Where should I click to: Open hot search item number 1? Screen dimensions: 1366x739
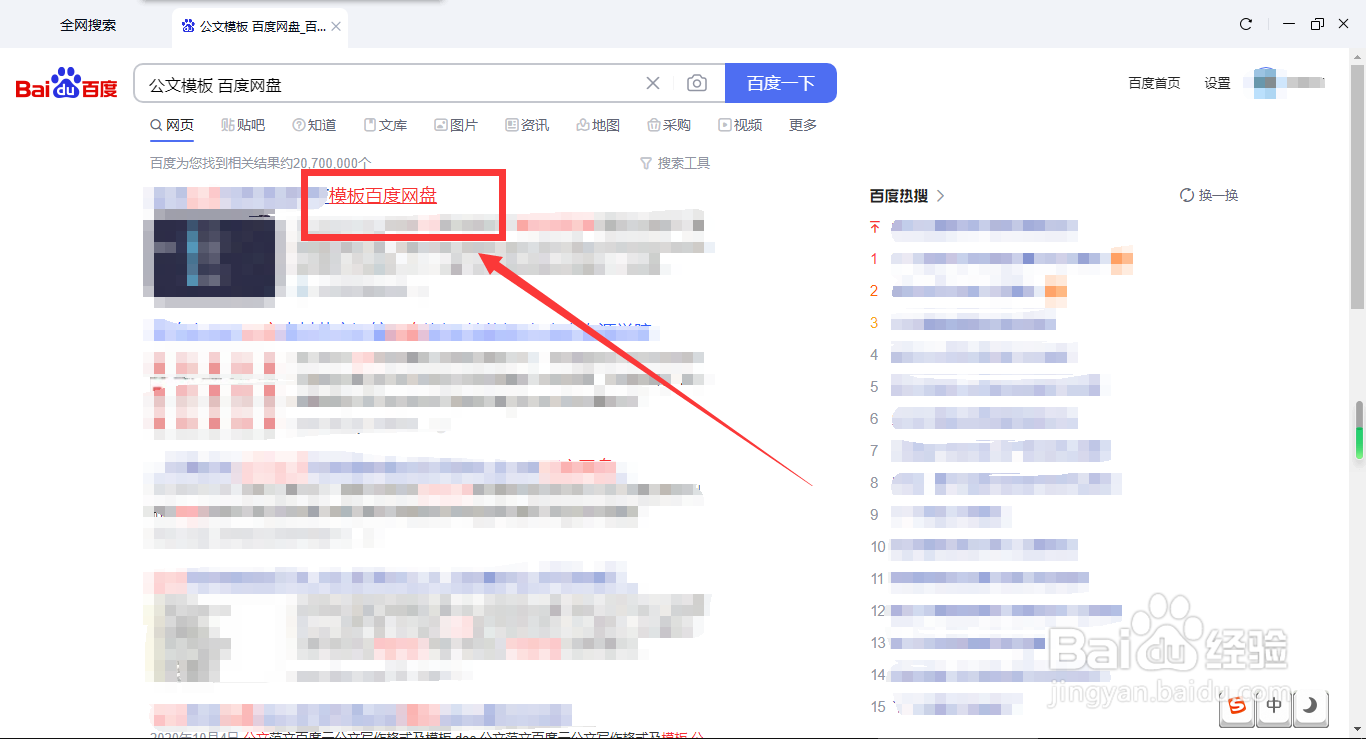pos(1000,259)
